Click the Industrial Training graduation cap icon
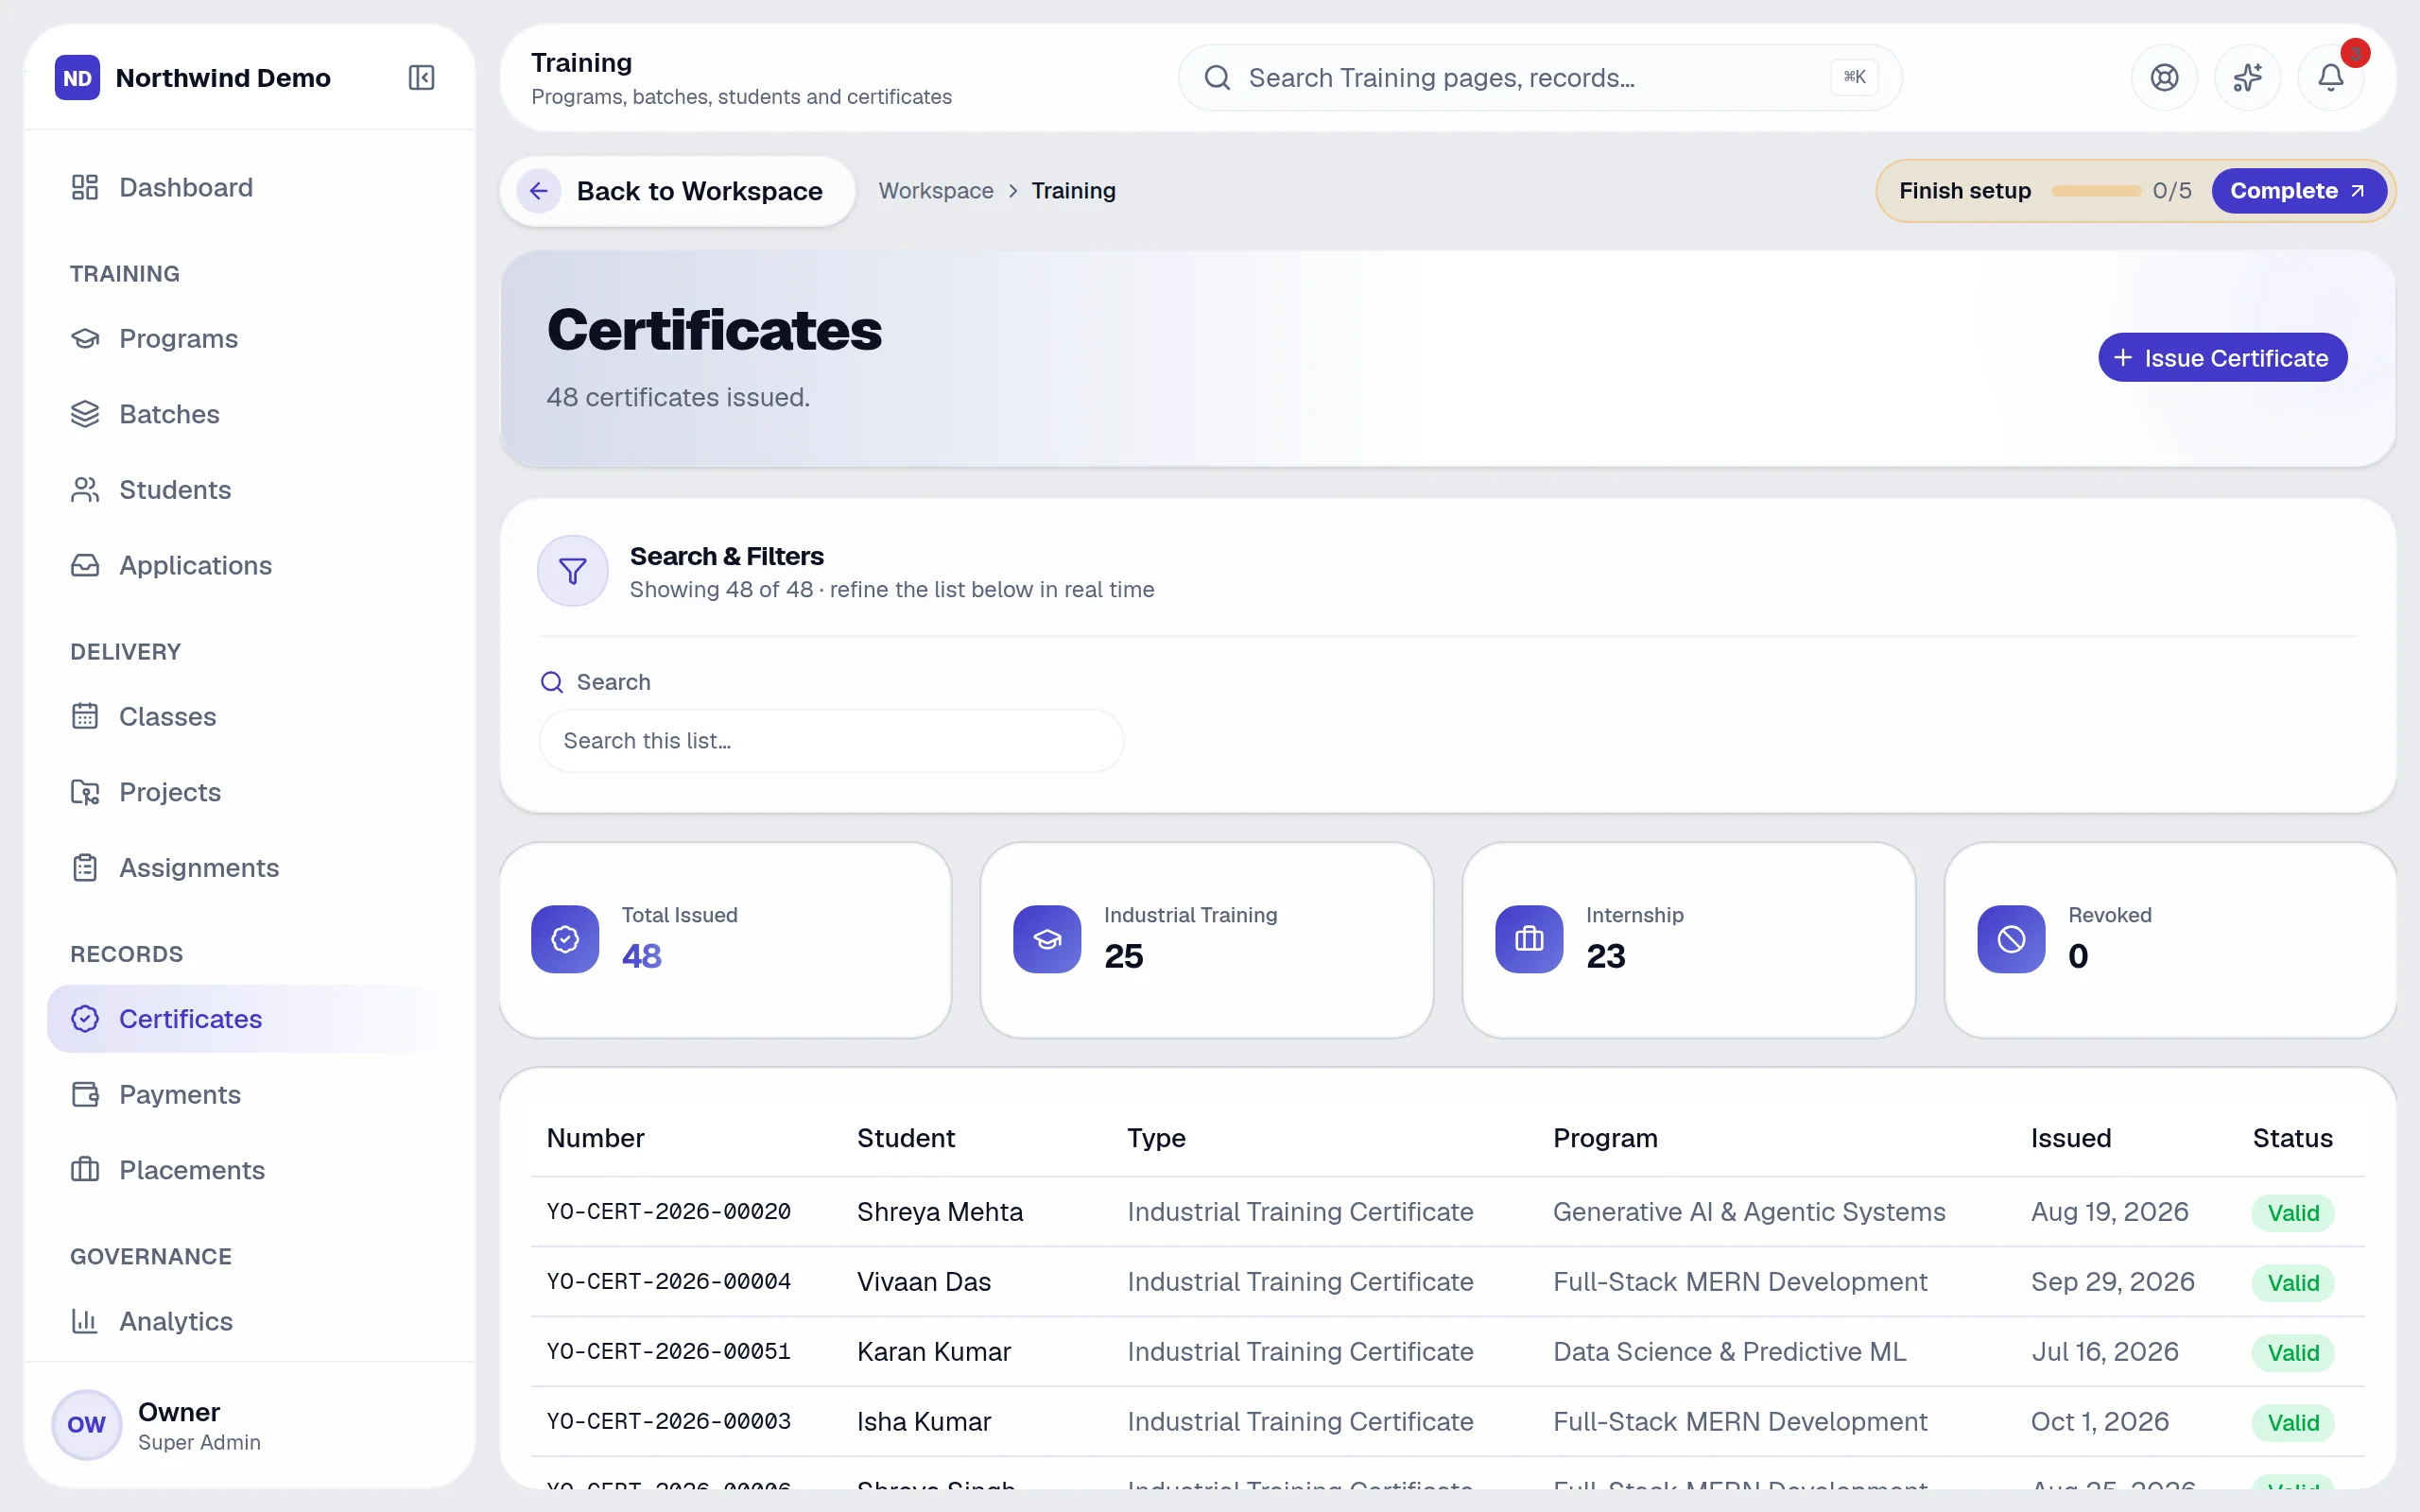The height and width of the screenshot is (1512, 2420). coord(1047,939)
